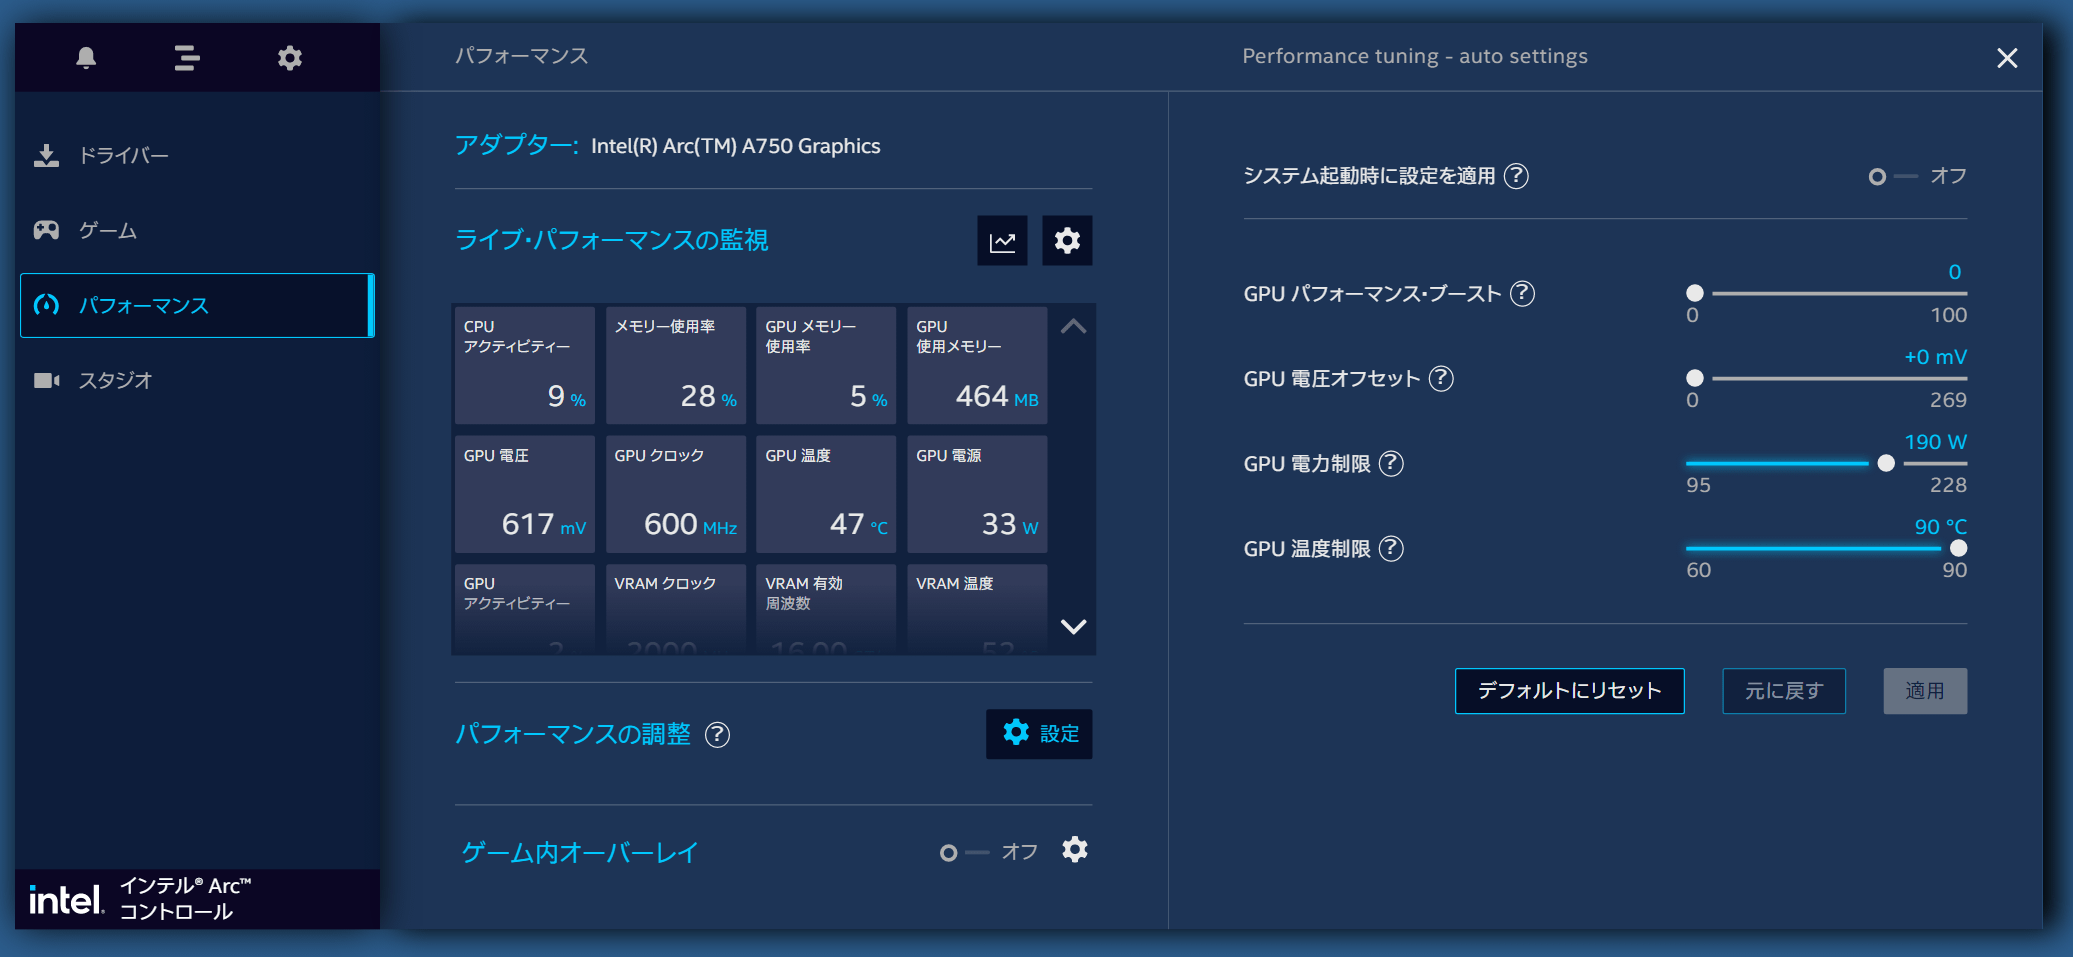Open スタジオ from the sidebar
This screenshot has height=957, width=2073.
coord(116,381)
